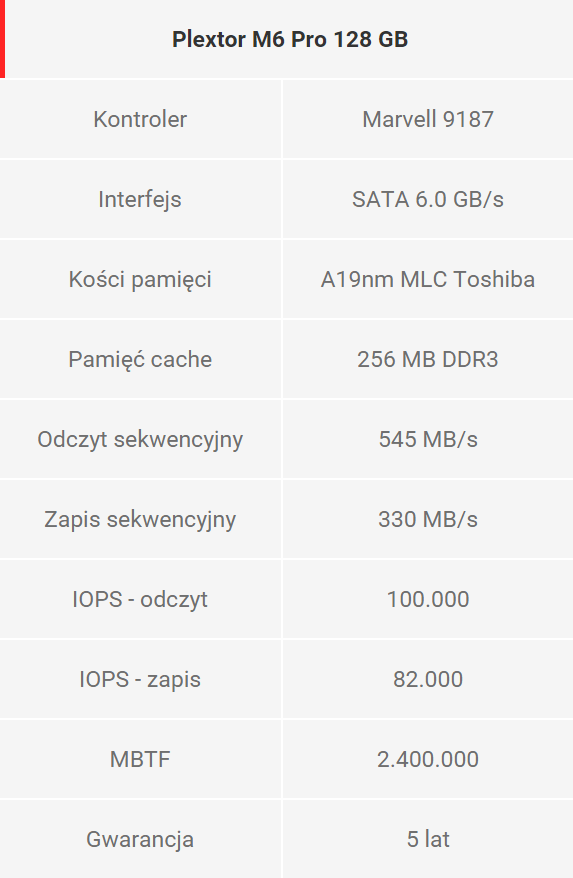
Task: Select the Kontroler label cell
Action: tap(140, 119)
